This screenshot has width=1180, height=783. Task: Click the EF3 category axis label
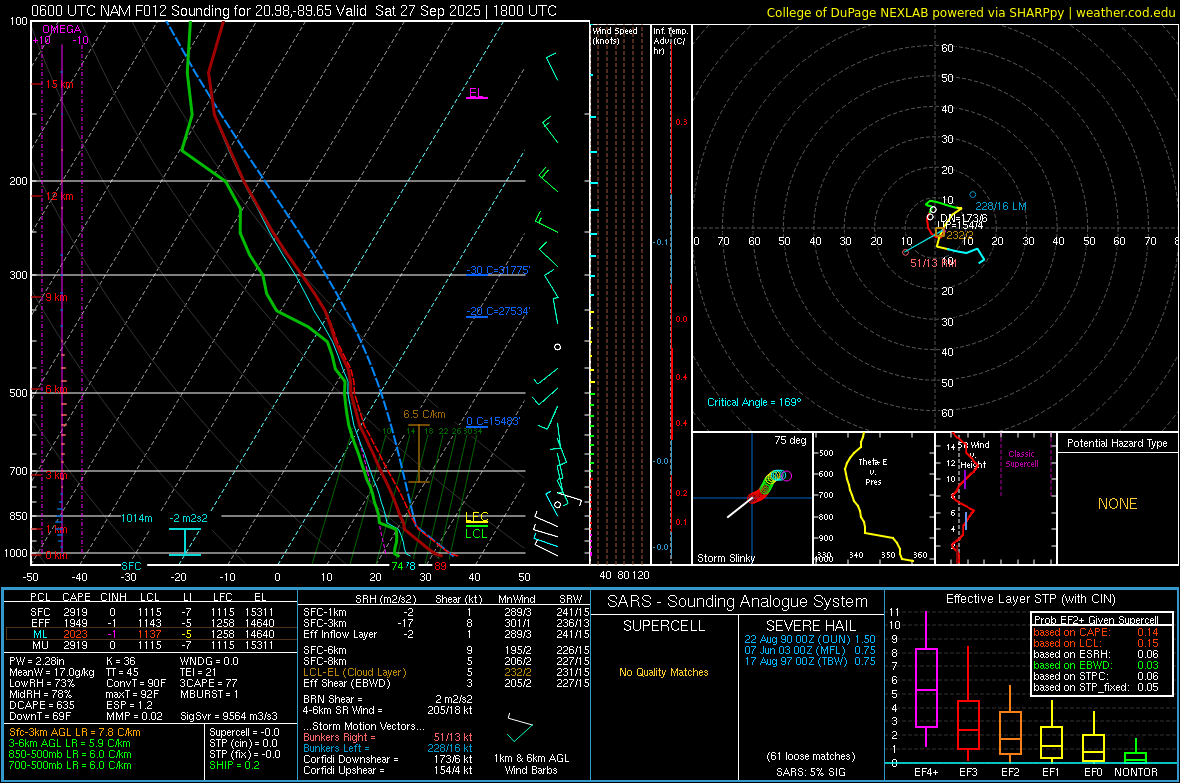[968, 772]
